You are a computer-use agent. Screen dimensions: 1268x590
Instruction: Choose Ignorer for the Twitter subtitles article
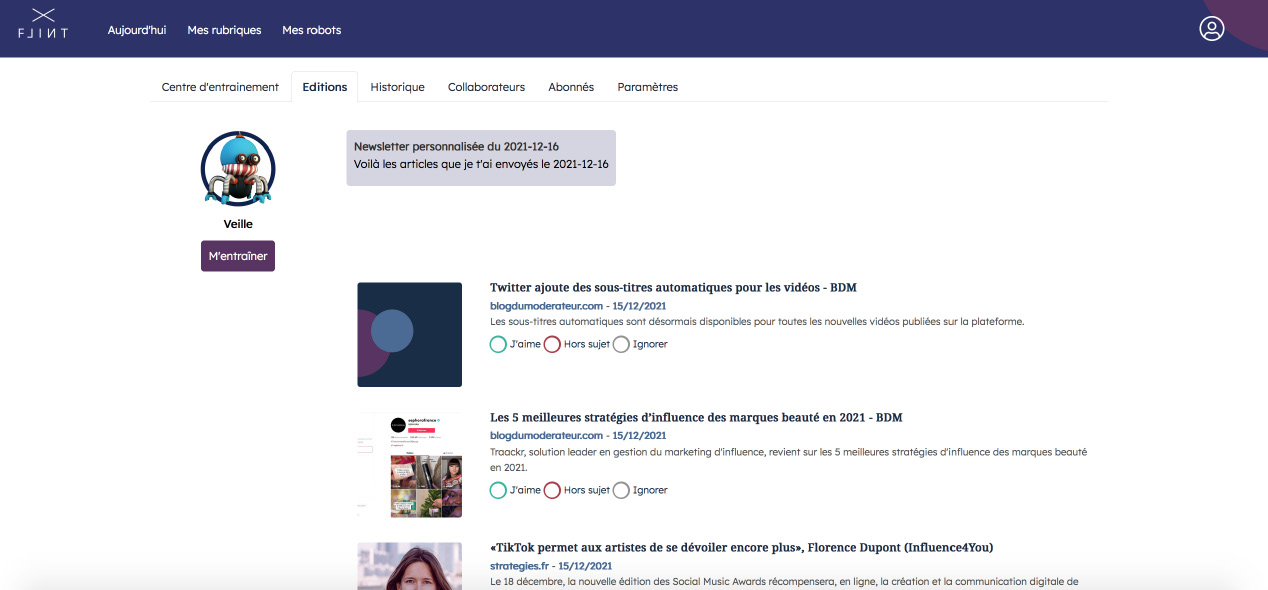[x=621, y=344]
